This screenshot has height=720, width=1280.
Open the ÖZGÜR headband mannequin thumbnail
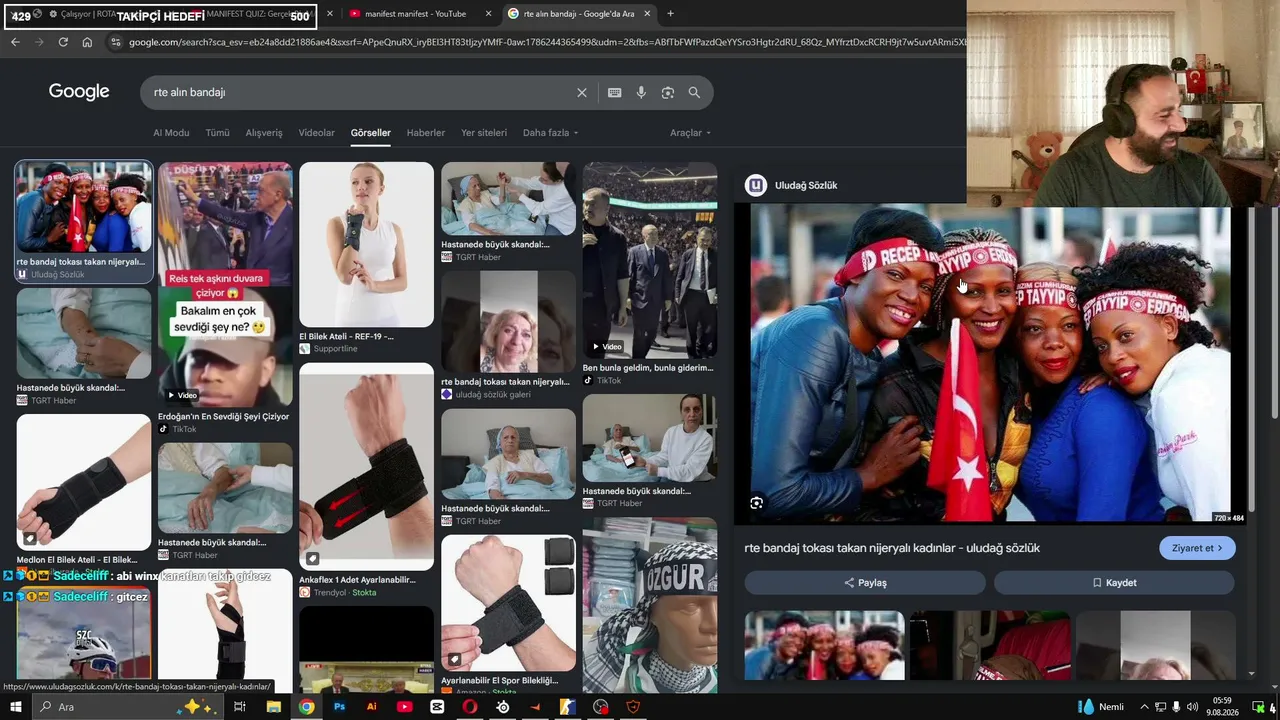click(650, 605)
